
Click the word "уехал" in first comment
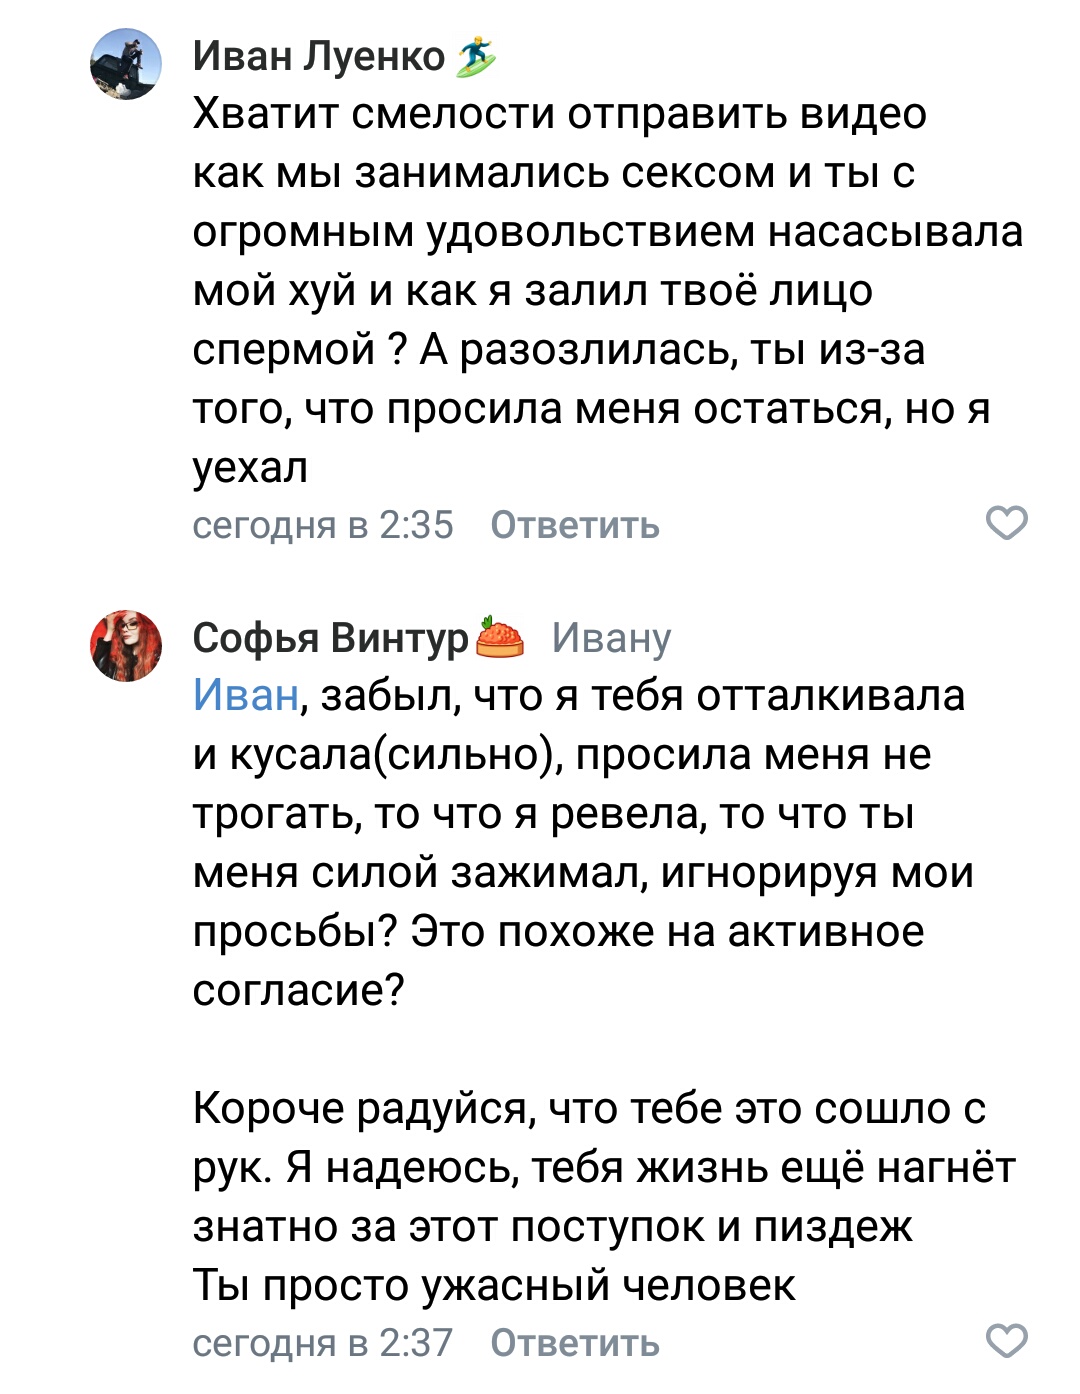[x=250, y=467]
